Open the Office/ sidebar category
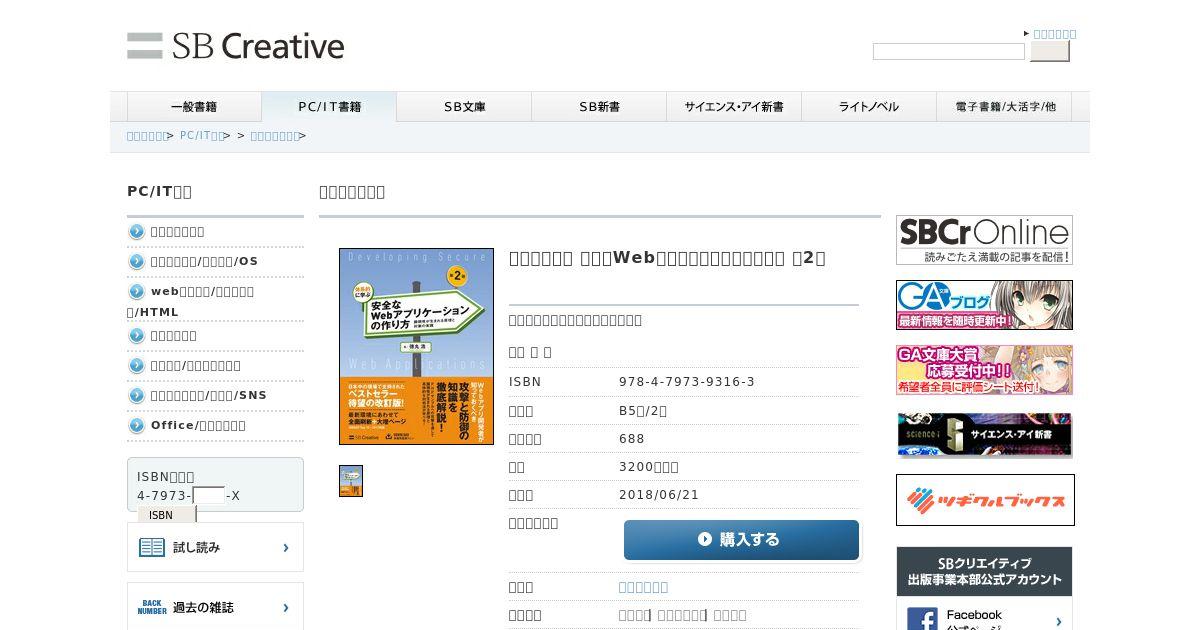The image size is (1200, 630). (x=198, y=426)
